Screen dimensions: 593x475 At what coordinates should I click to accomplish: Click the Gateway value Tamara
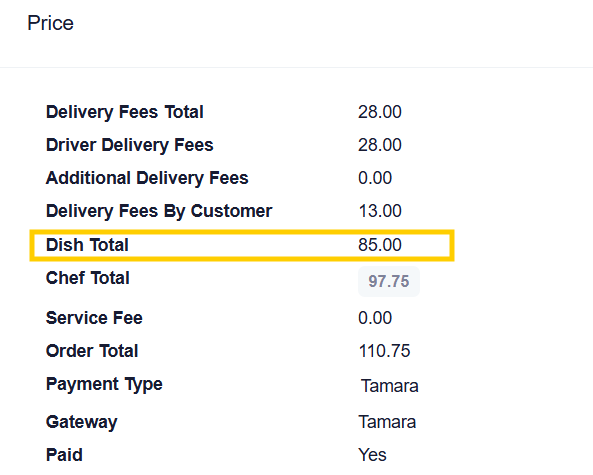[x=387, y=422]
